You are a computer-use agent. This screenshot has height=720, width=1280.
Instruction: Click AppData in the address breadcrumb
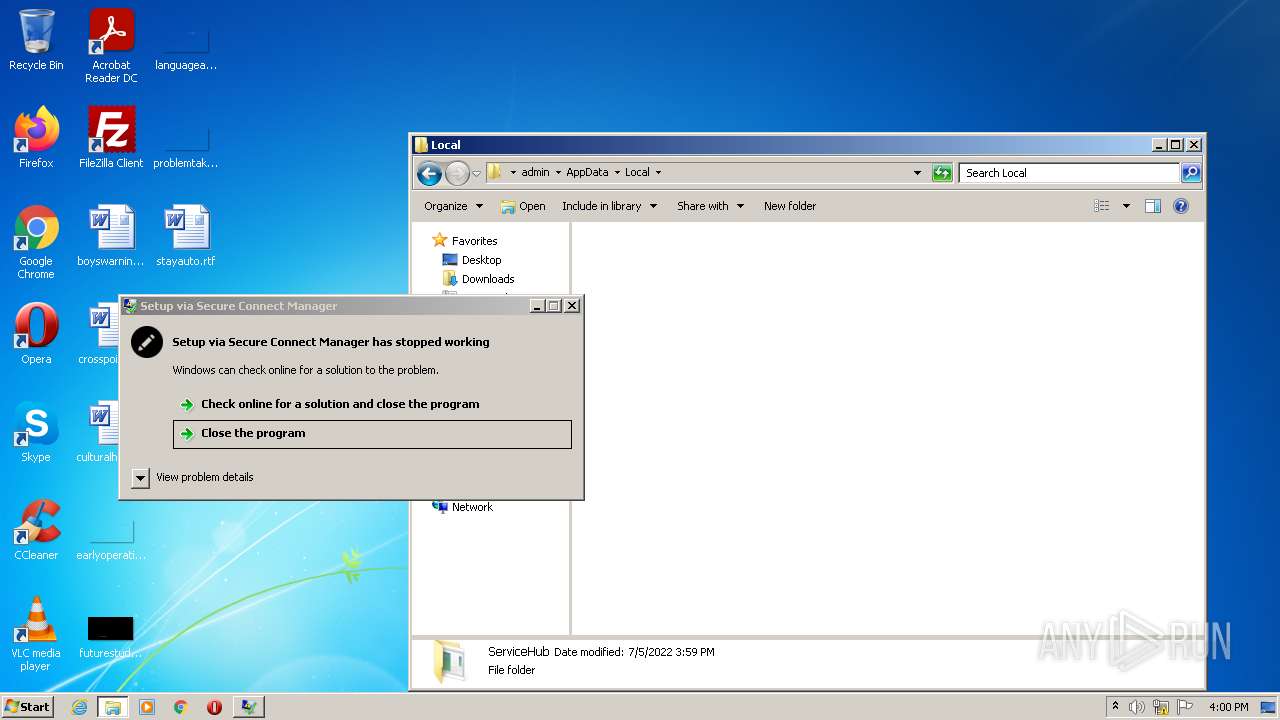[x=587, y=173]
